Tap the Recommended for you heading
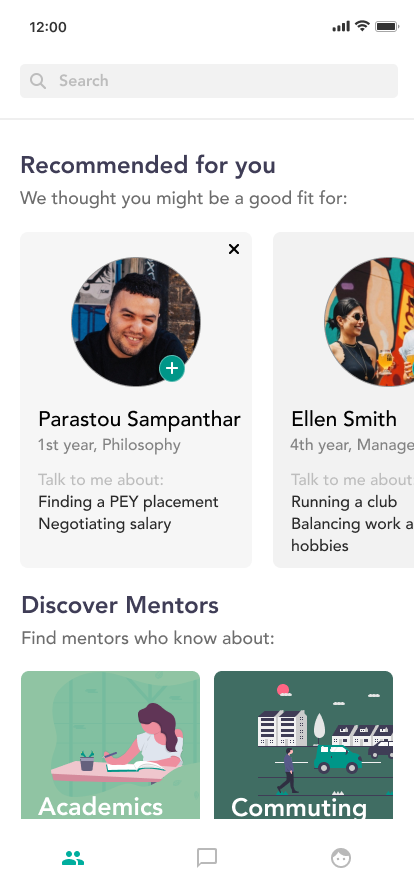The width and height of the screenshot is (414, 896). pos(148,165)
